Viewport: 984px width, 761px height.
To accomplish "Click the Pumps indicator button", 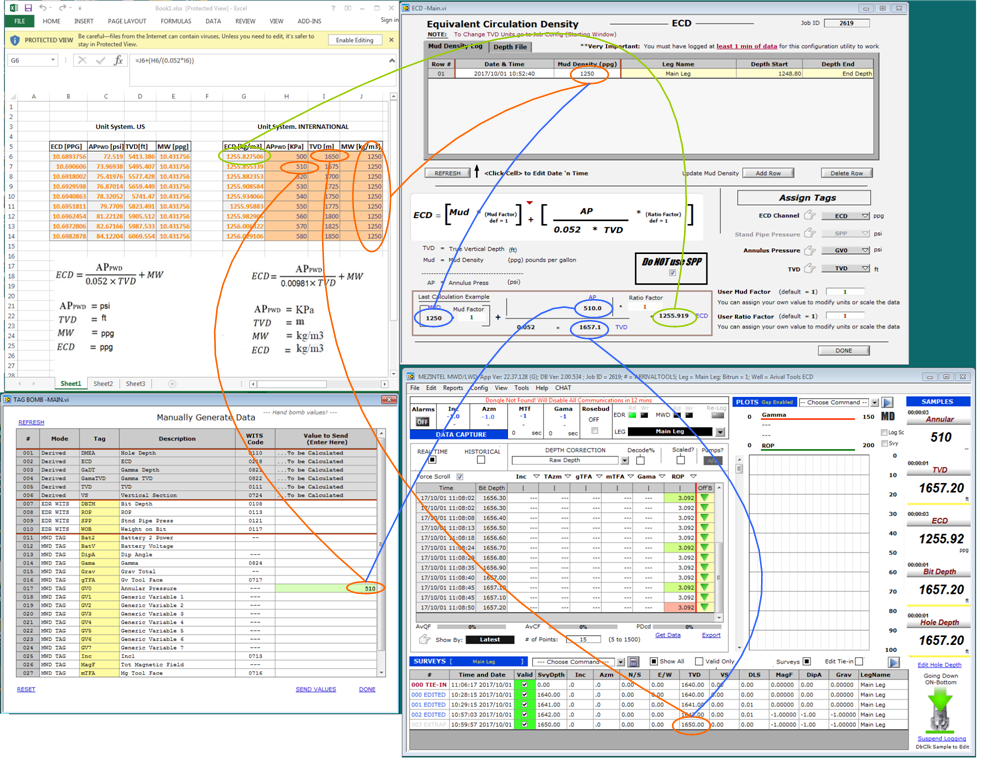I will [x=712, y=460].
